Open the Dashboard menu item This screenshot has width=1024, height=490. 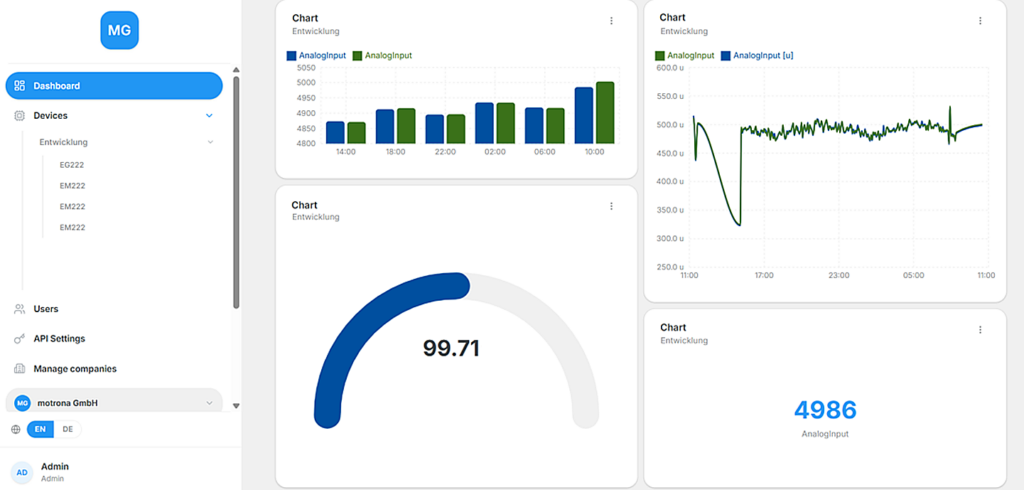click(x=114, y=86)
